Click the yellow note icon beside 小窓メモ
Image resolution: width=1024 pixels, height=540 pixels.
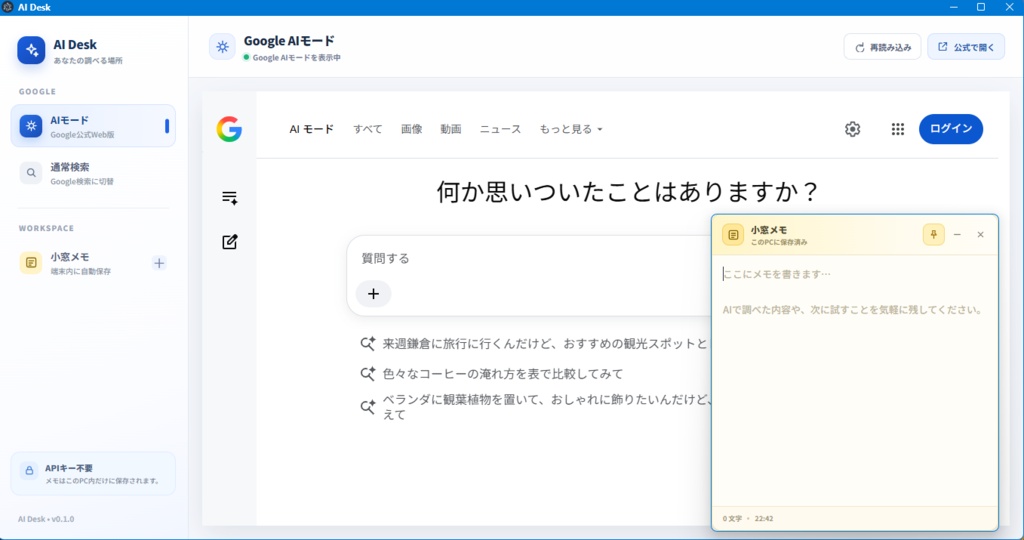pyautogui.click(x=31, y=263)
